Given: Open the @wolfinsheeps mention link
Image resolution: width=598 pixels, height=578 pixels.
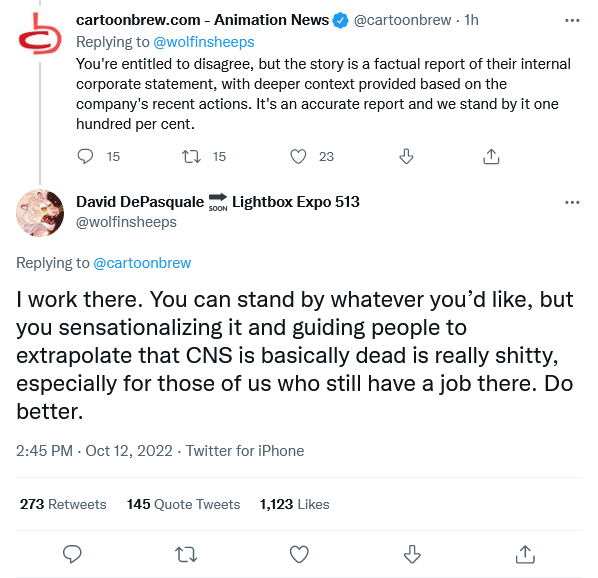Looking at the screenshot, I should (x=204, y=42).
